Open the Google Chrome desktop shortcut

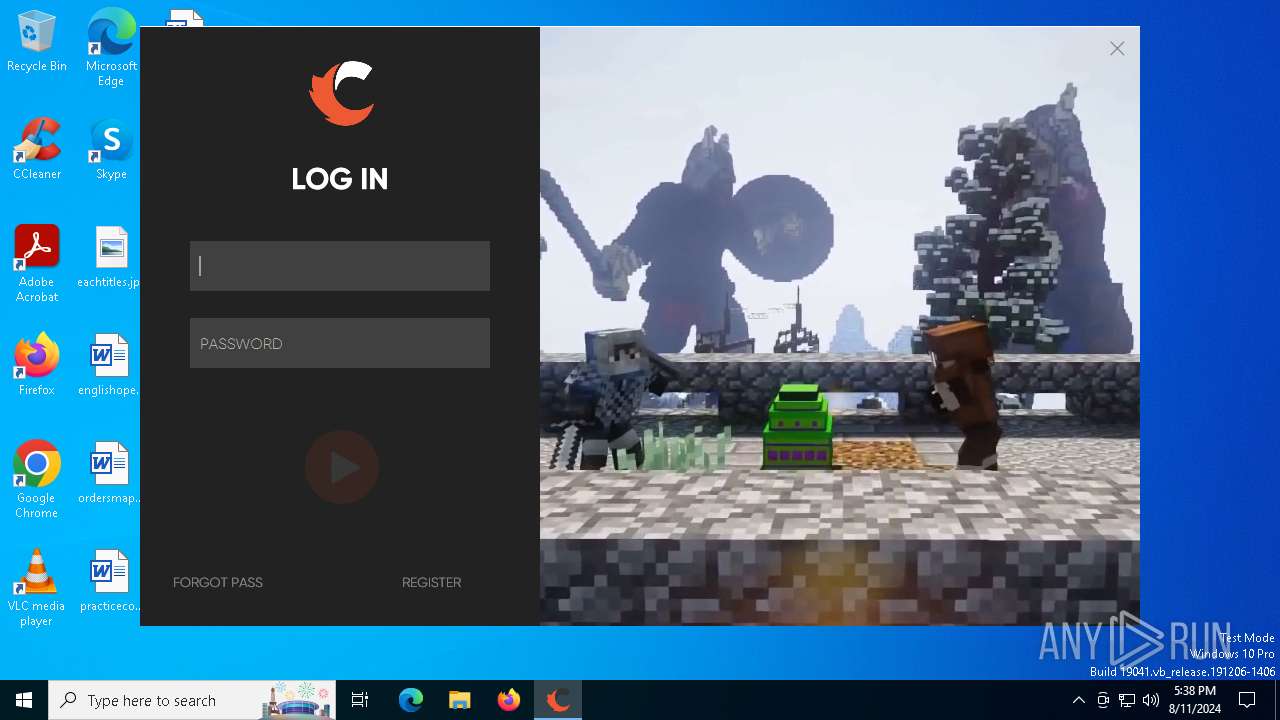point(37,480)
